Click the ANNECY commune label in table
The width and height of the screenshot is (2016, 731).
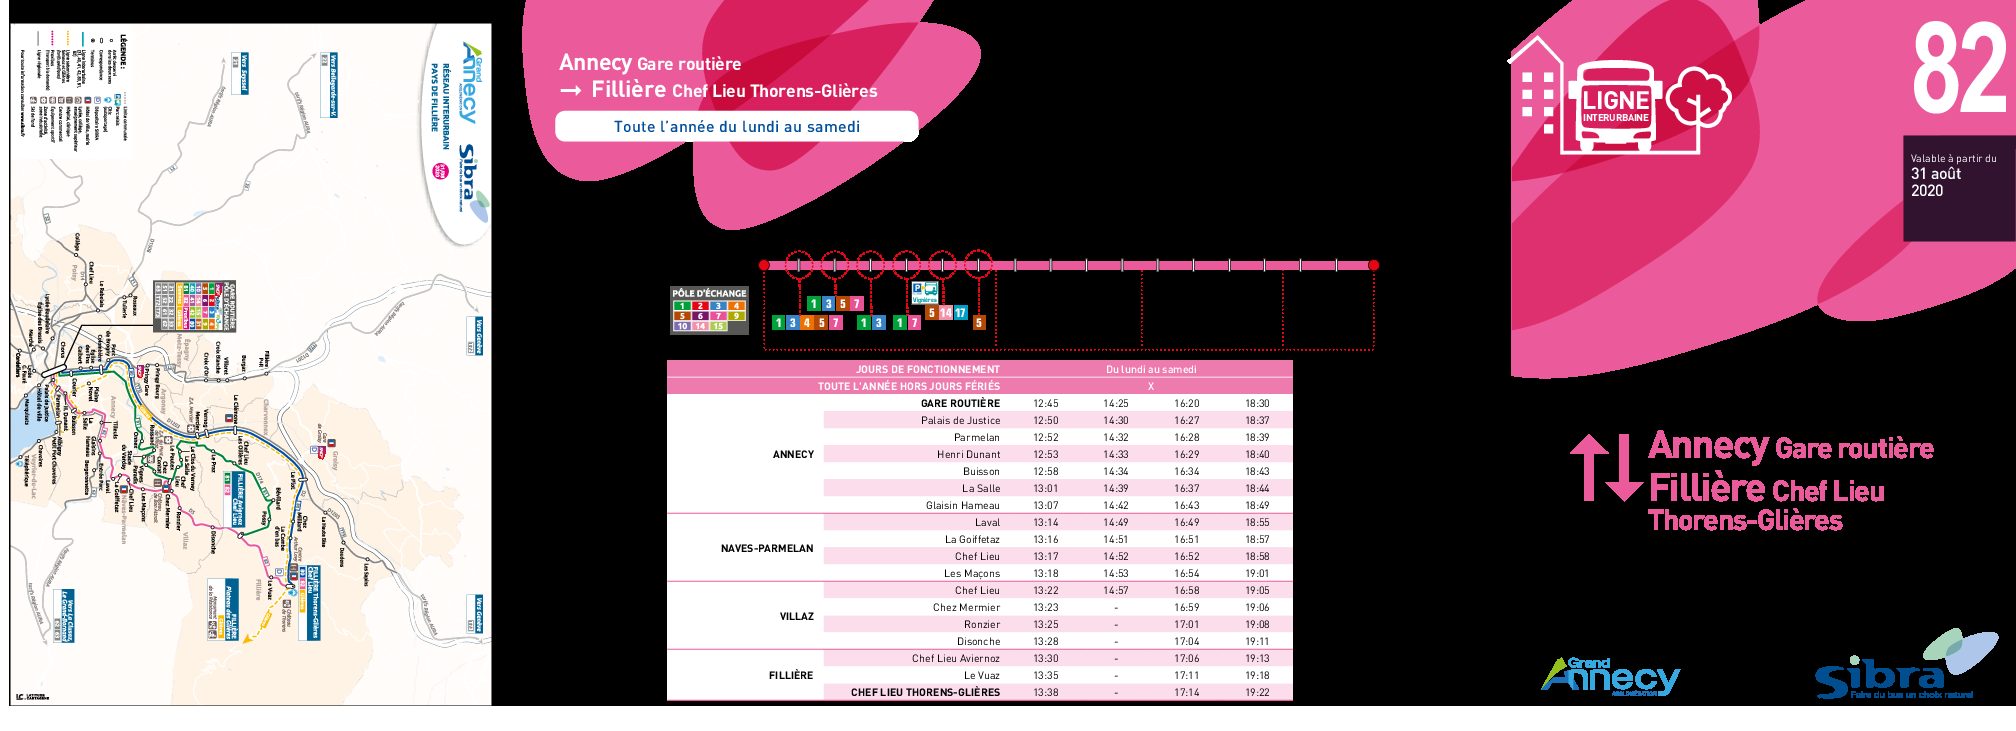[793, 454]
